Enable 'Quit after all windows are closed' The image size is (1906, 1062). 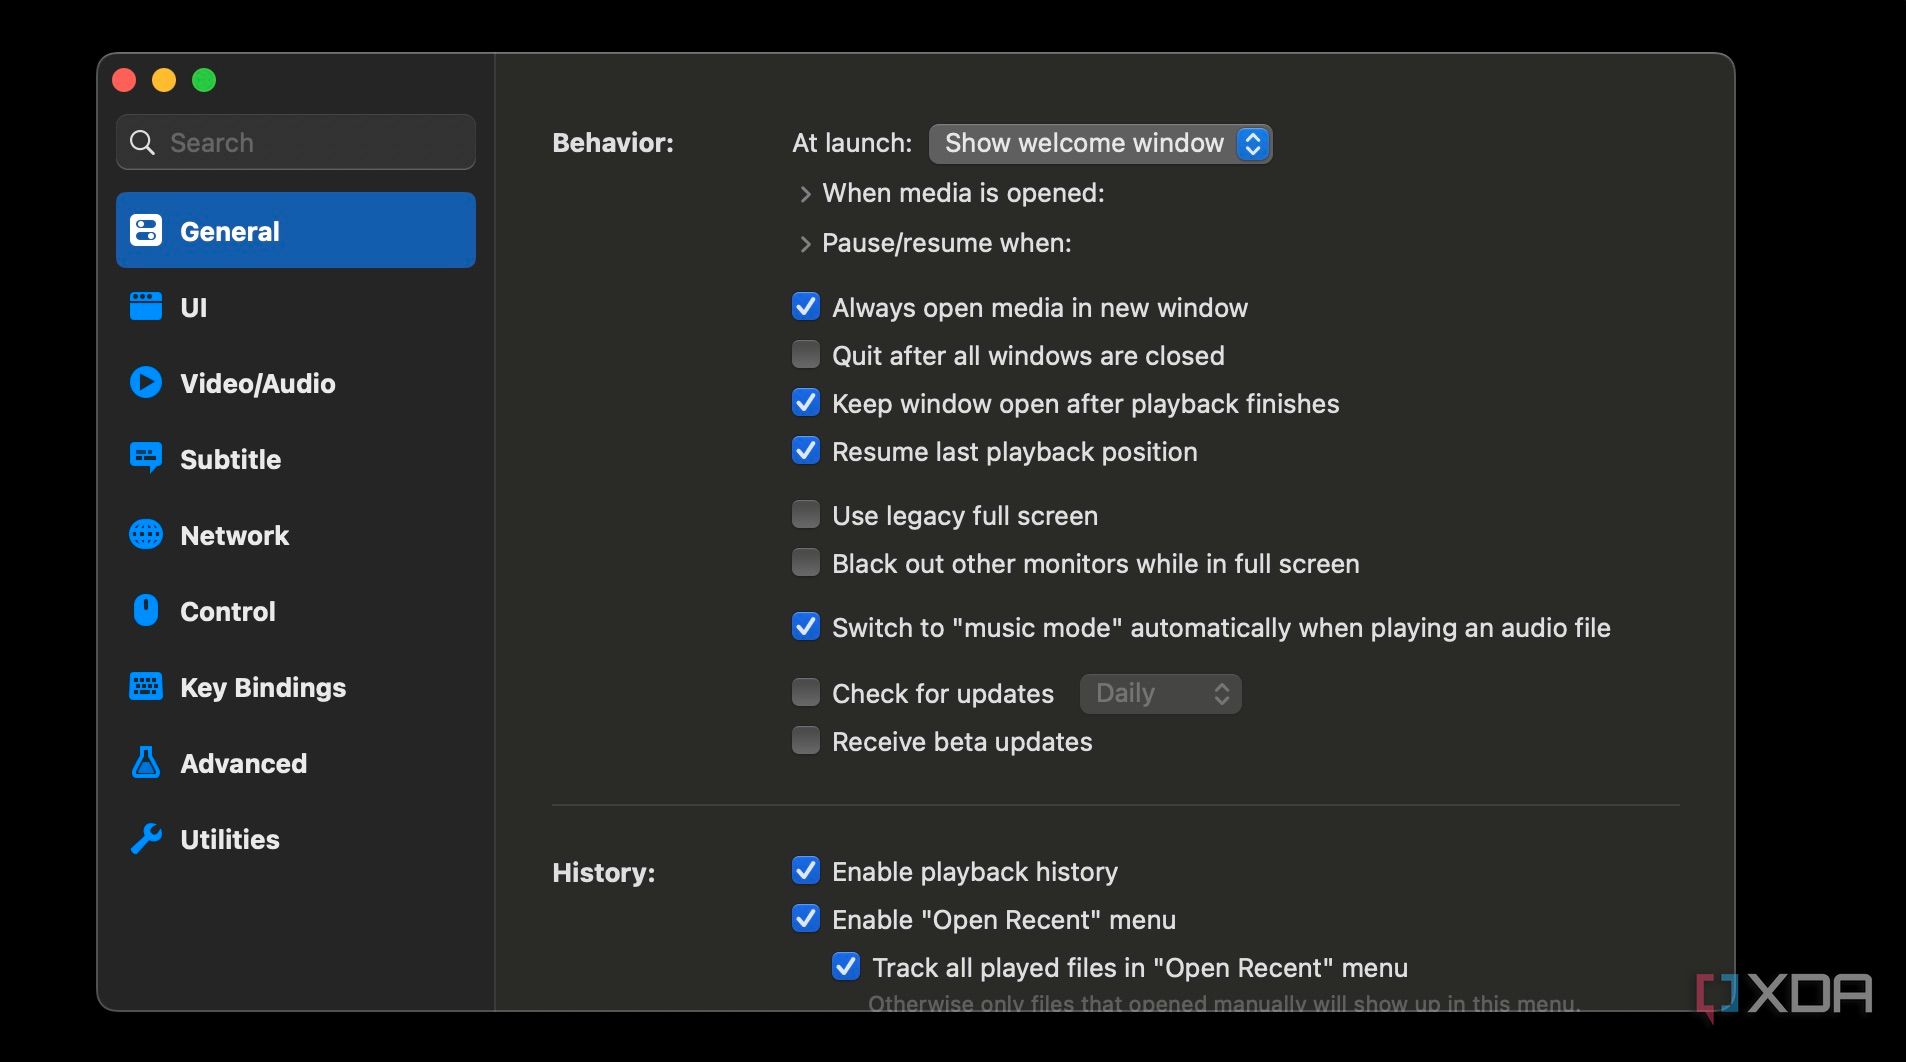point(806,354)
